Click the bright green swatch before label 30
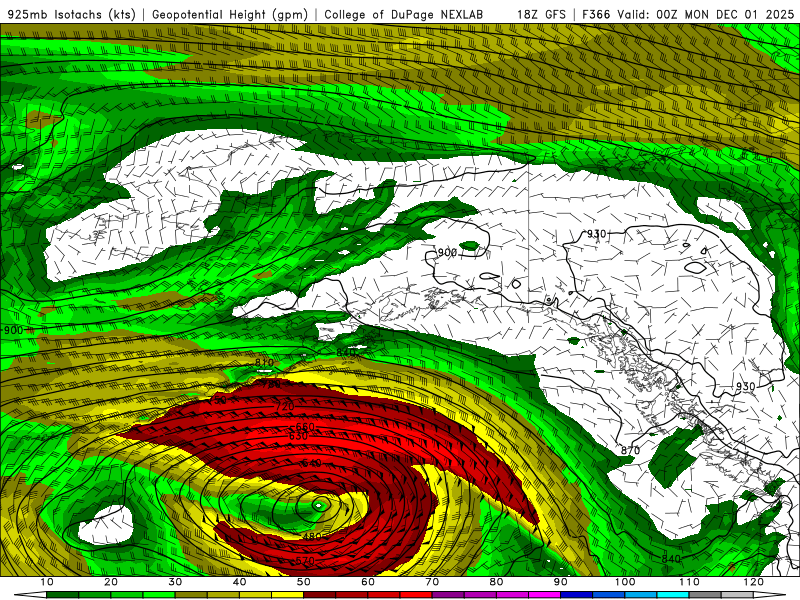The height and width of the screenshot is (600, 800). click(x=159, y=595)
